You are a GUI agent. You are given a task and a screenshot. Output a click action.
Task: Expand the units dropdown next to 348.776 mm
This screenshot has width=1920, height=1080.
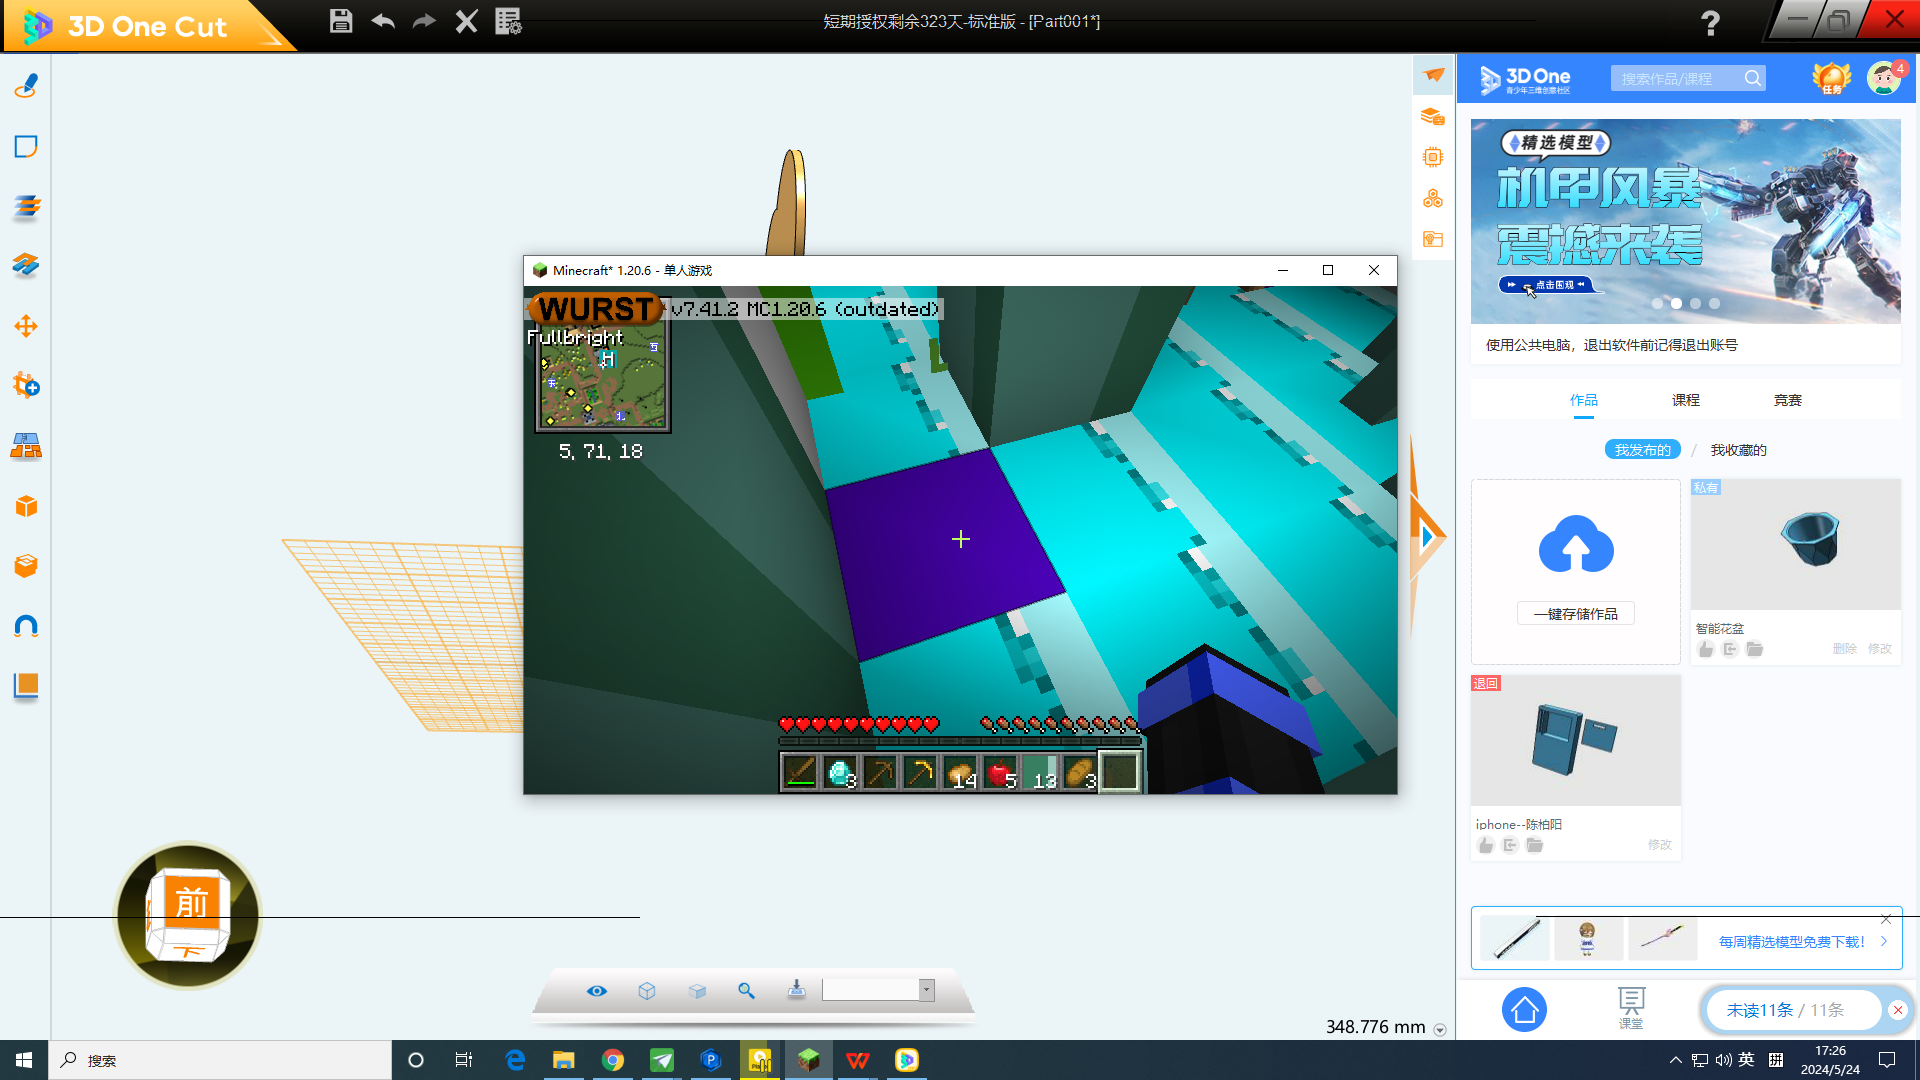pos(1440,1029)
